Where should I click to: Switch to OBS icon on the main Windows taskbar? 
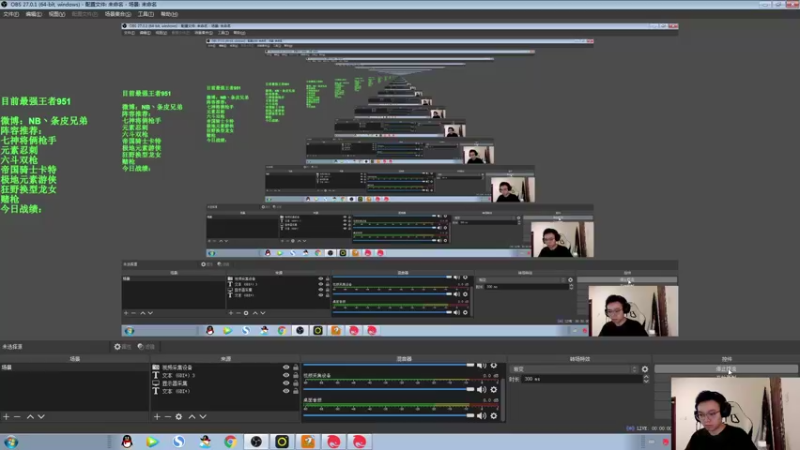coord(256,442)
